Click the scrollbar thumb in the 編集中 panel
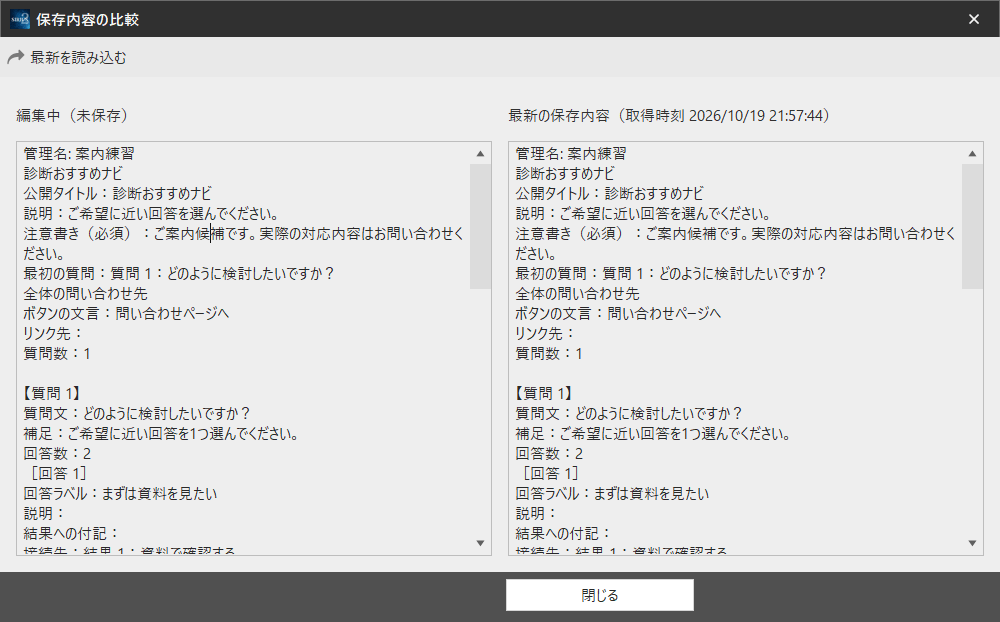This screenshot has width=1000, height=622. (480, 226)
